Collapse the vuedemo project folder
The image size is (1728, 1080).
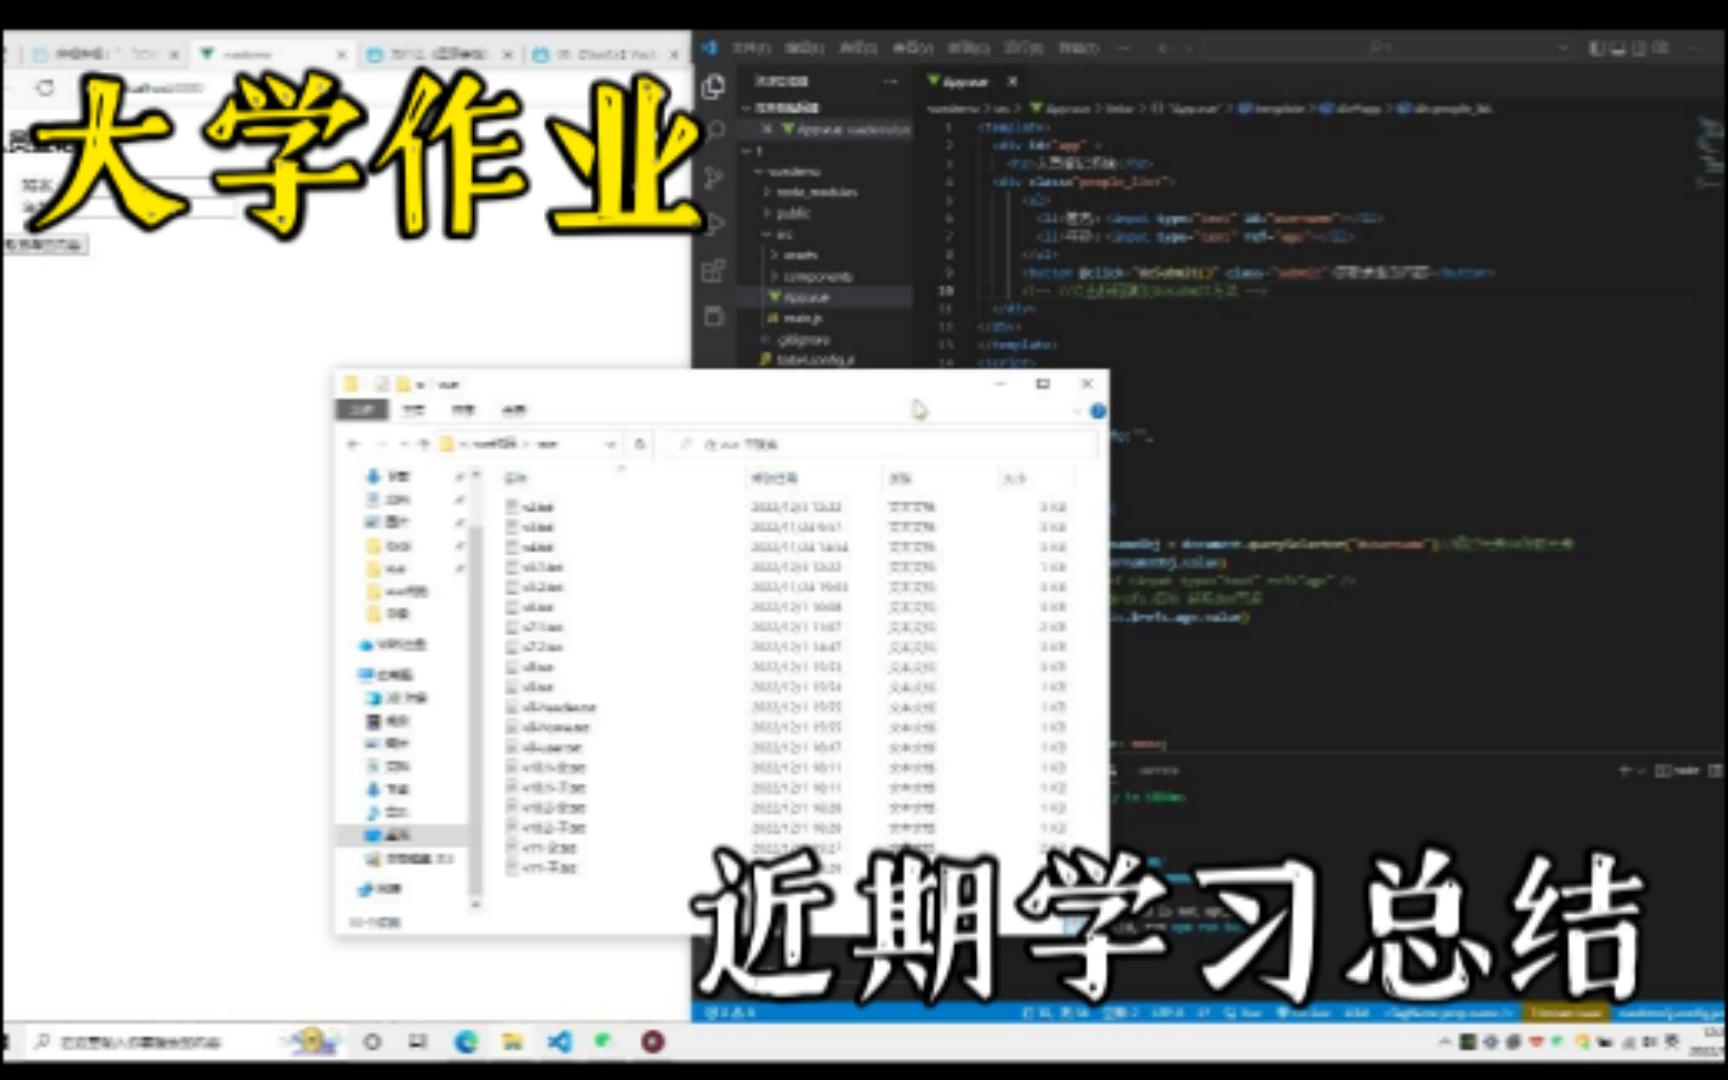coord(795,171)
